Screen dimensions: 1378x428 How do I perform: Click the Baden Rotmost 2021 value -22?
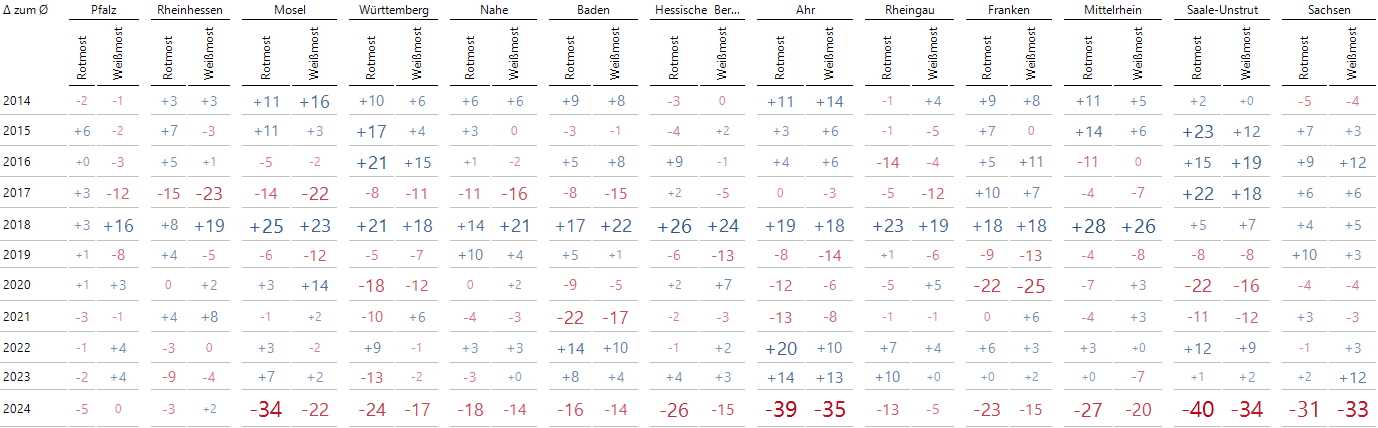[571, 318]
